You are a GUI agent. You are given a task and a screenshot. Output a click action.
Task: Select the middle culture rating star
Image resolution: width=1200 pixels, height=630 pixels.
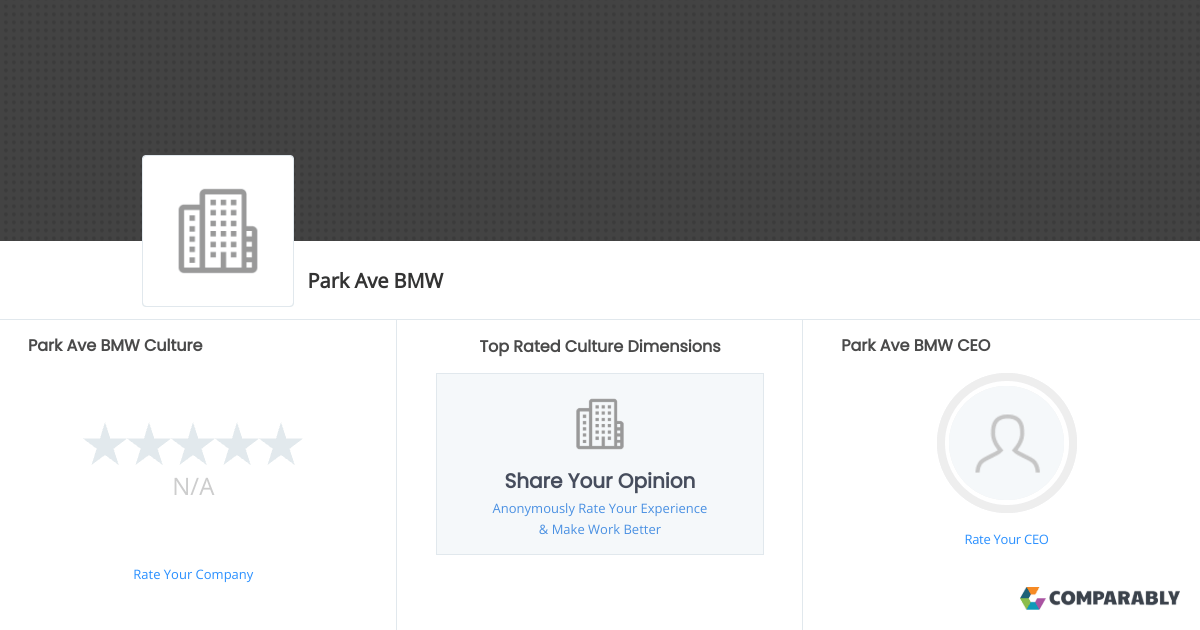click(193, 443)
